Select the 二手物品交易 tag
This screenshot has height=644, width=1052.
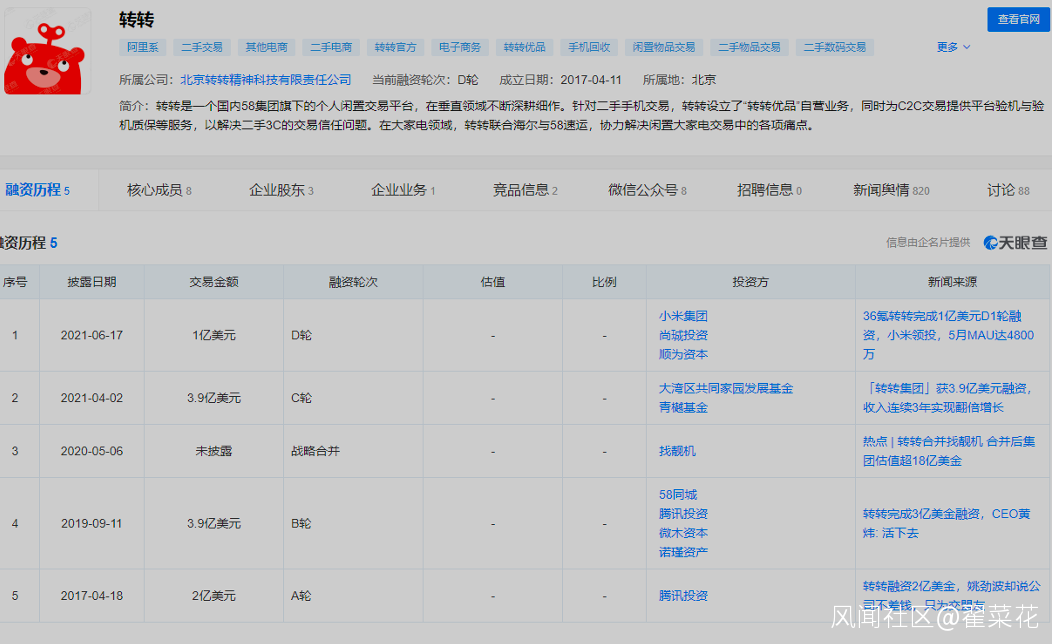pos(749,47)
